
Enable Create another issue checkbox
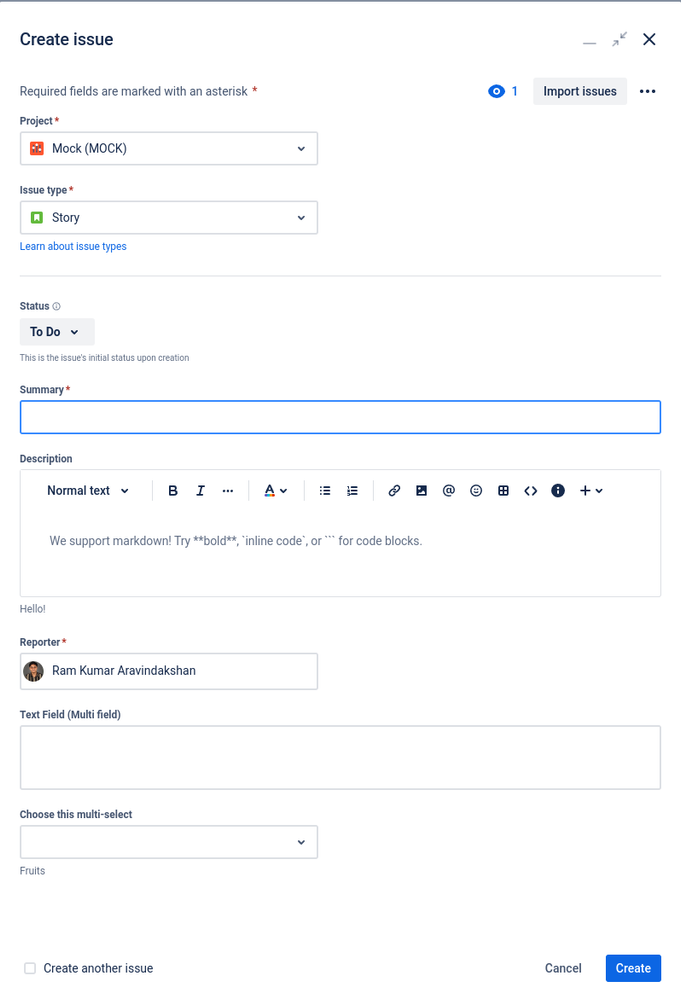[30, 968]
